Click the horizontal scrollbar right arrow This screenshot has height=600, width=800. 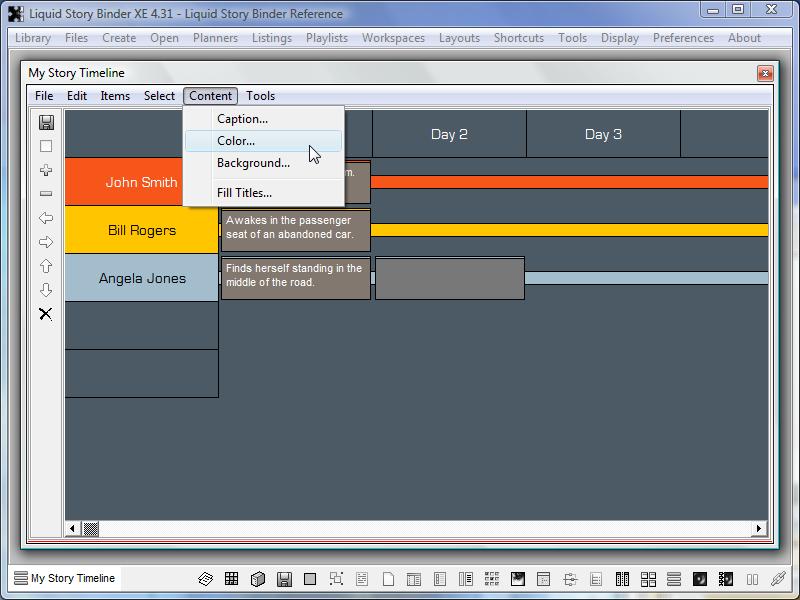[x=759, y=528]
